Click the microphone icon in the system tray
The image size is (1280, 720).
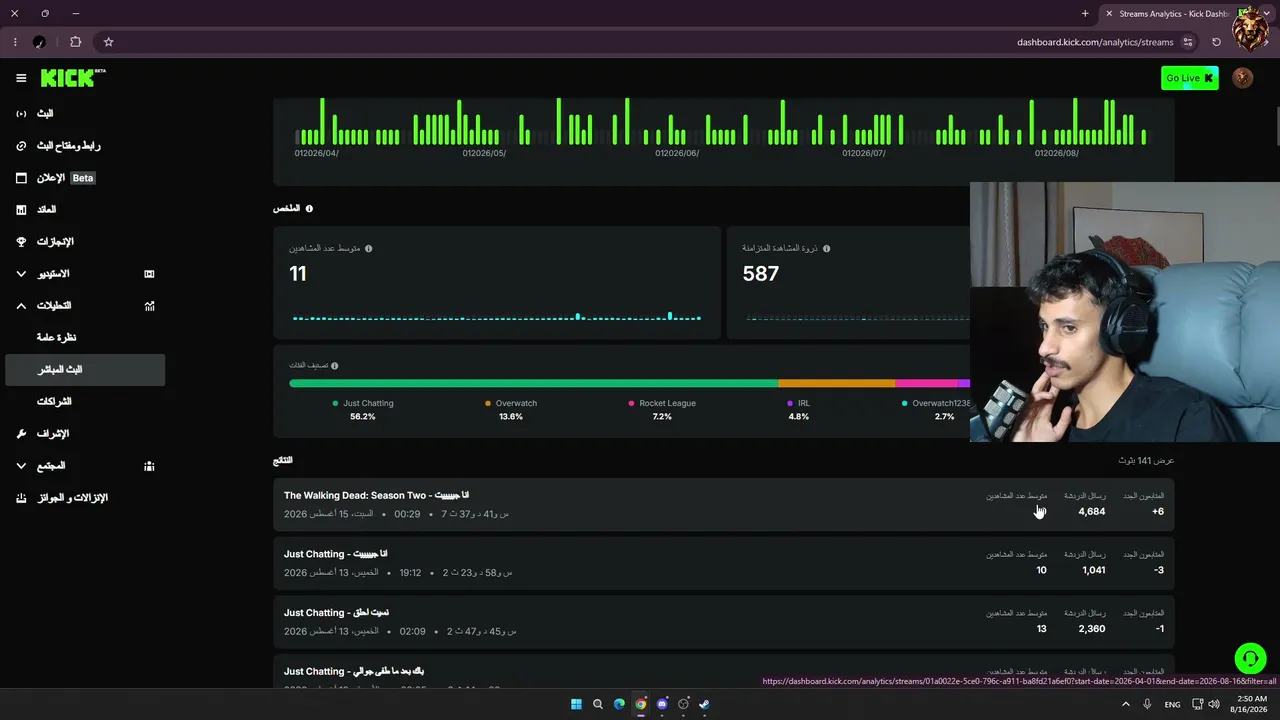coord(1147,704)
